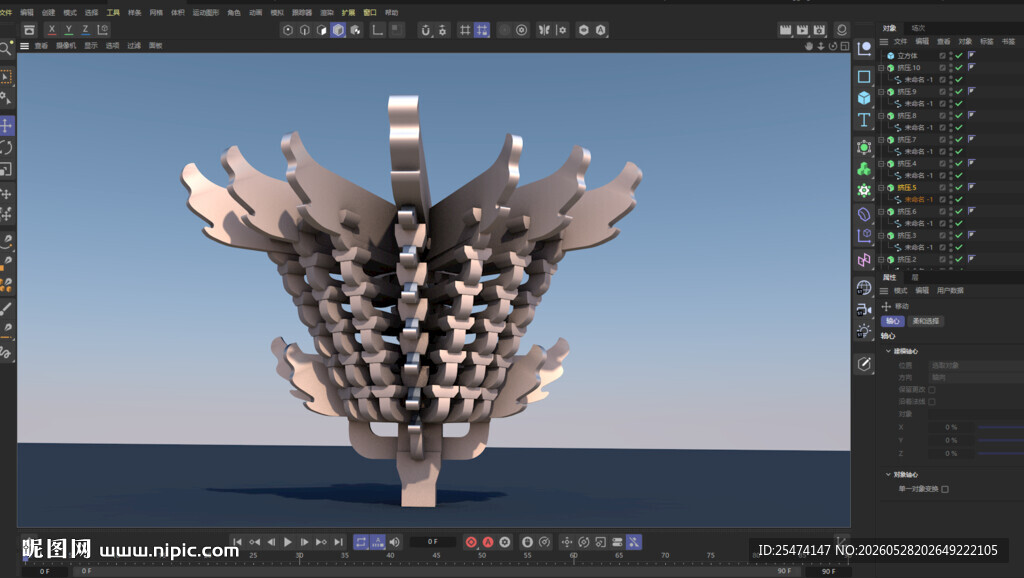Click 用户数据 in attribute manager
Screen dimensions: 1024x578
click(950, 291)
